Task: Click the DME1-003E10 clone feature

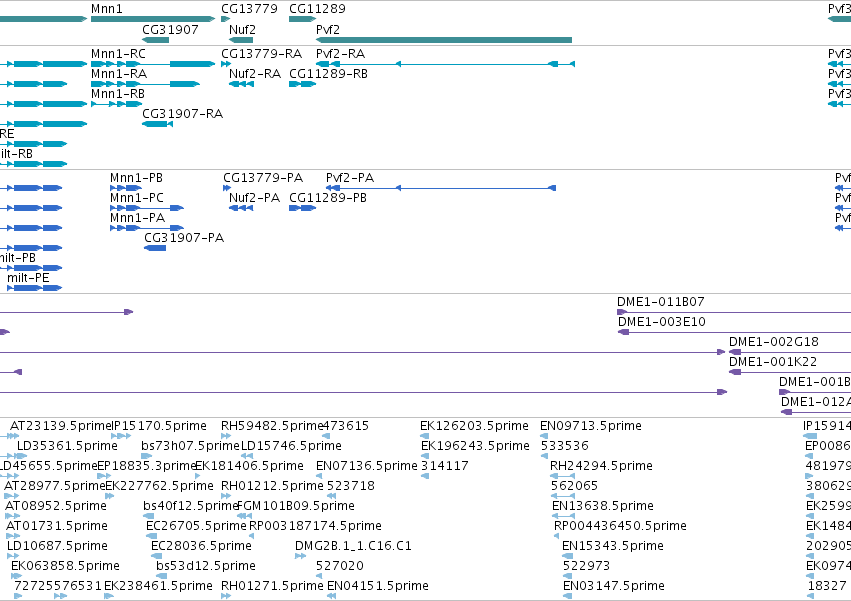Action: pos(735,332)
